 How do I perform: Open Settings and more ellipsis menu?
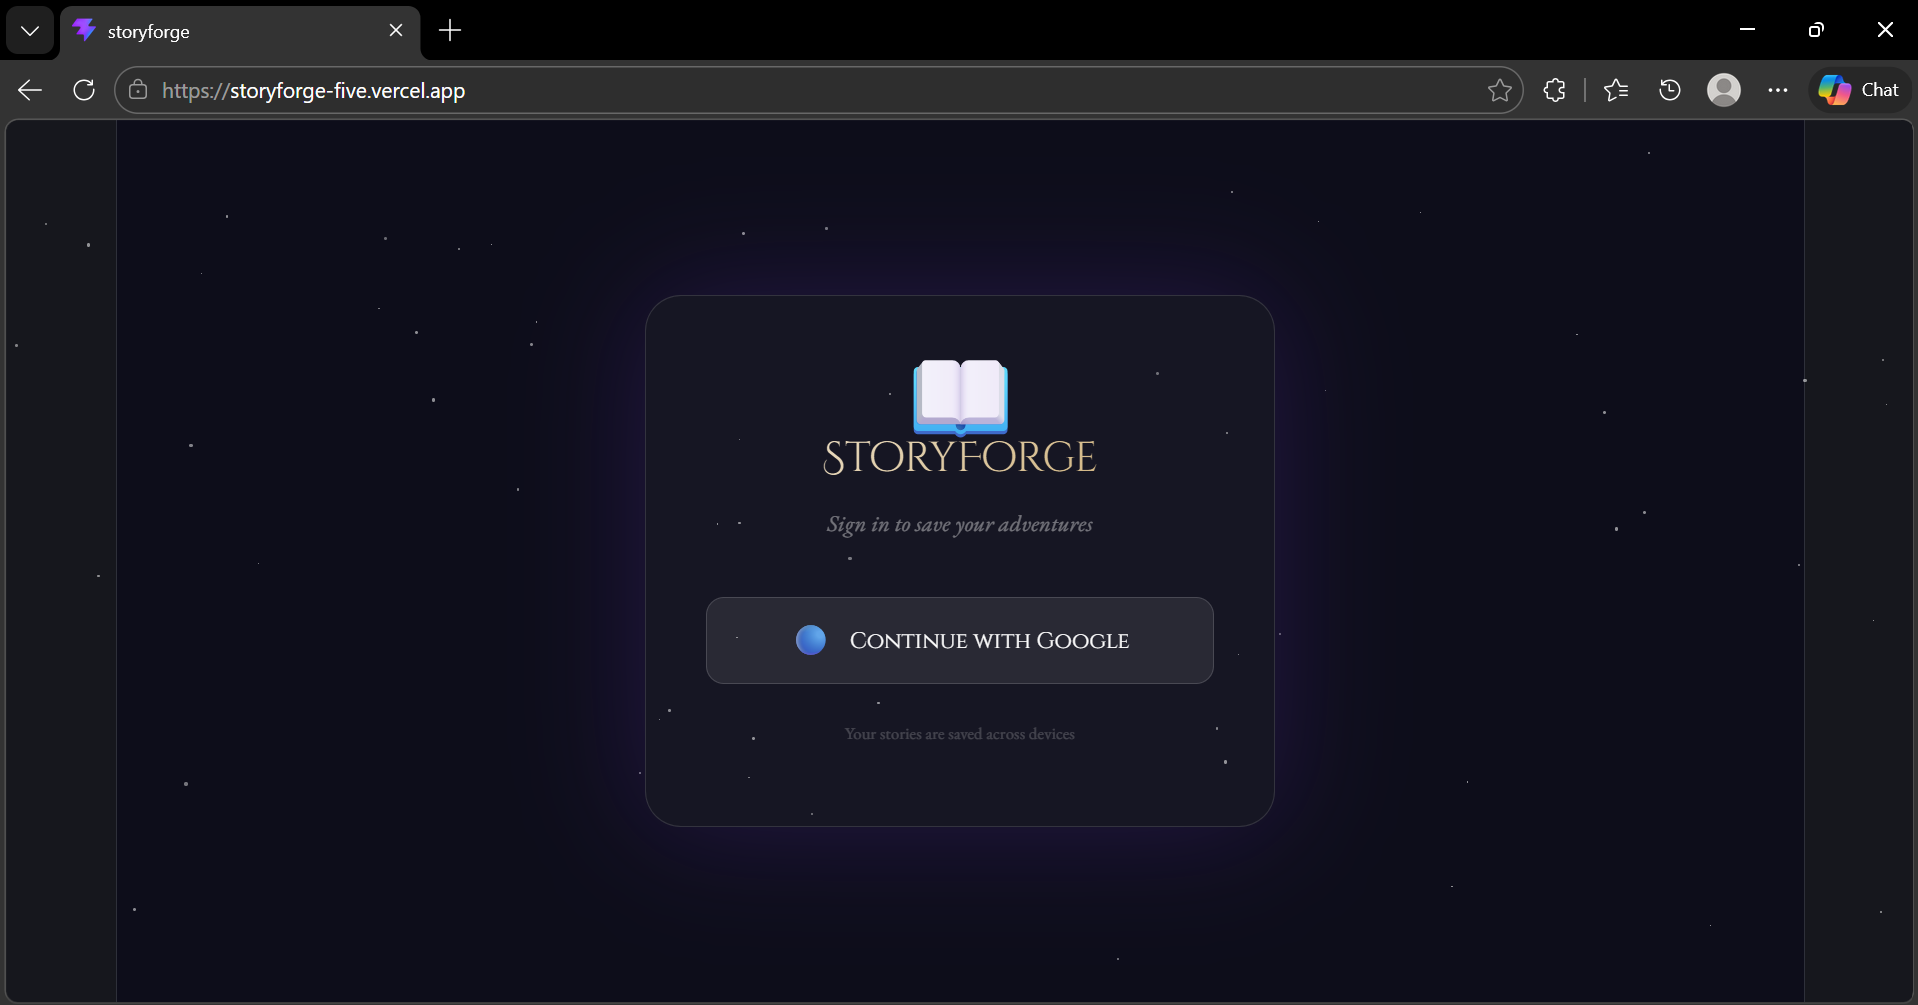(1777, 90)
